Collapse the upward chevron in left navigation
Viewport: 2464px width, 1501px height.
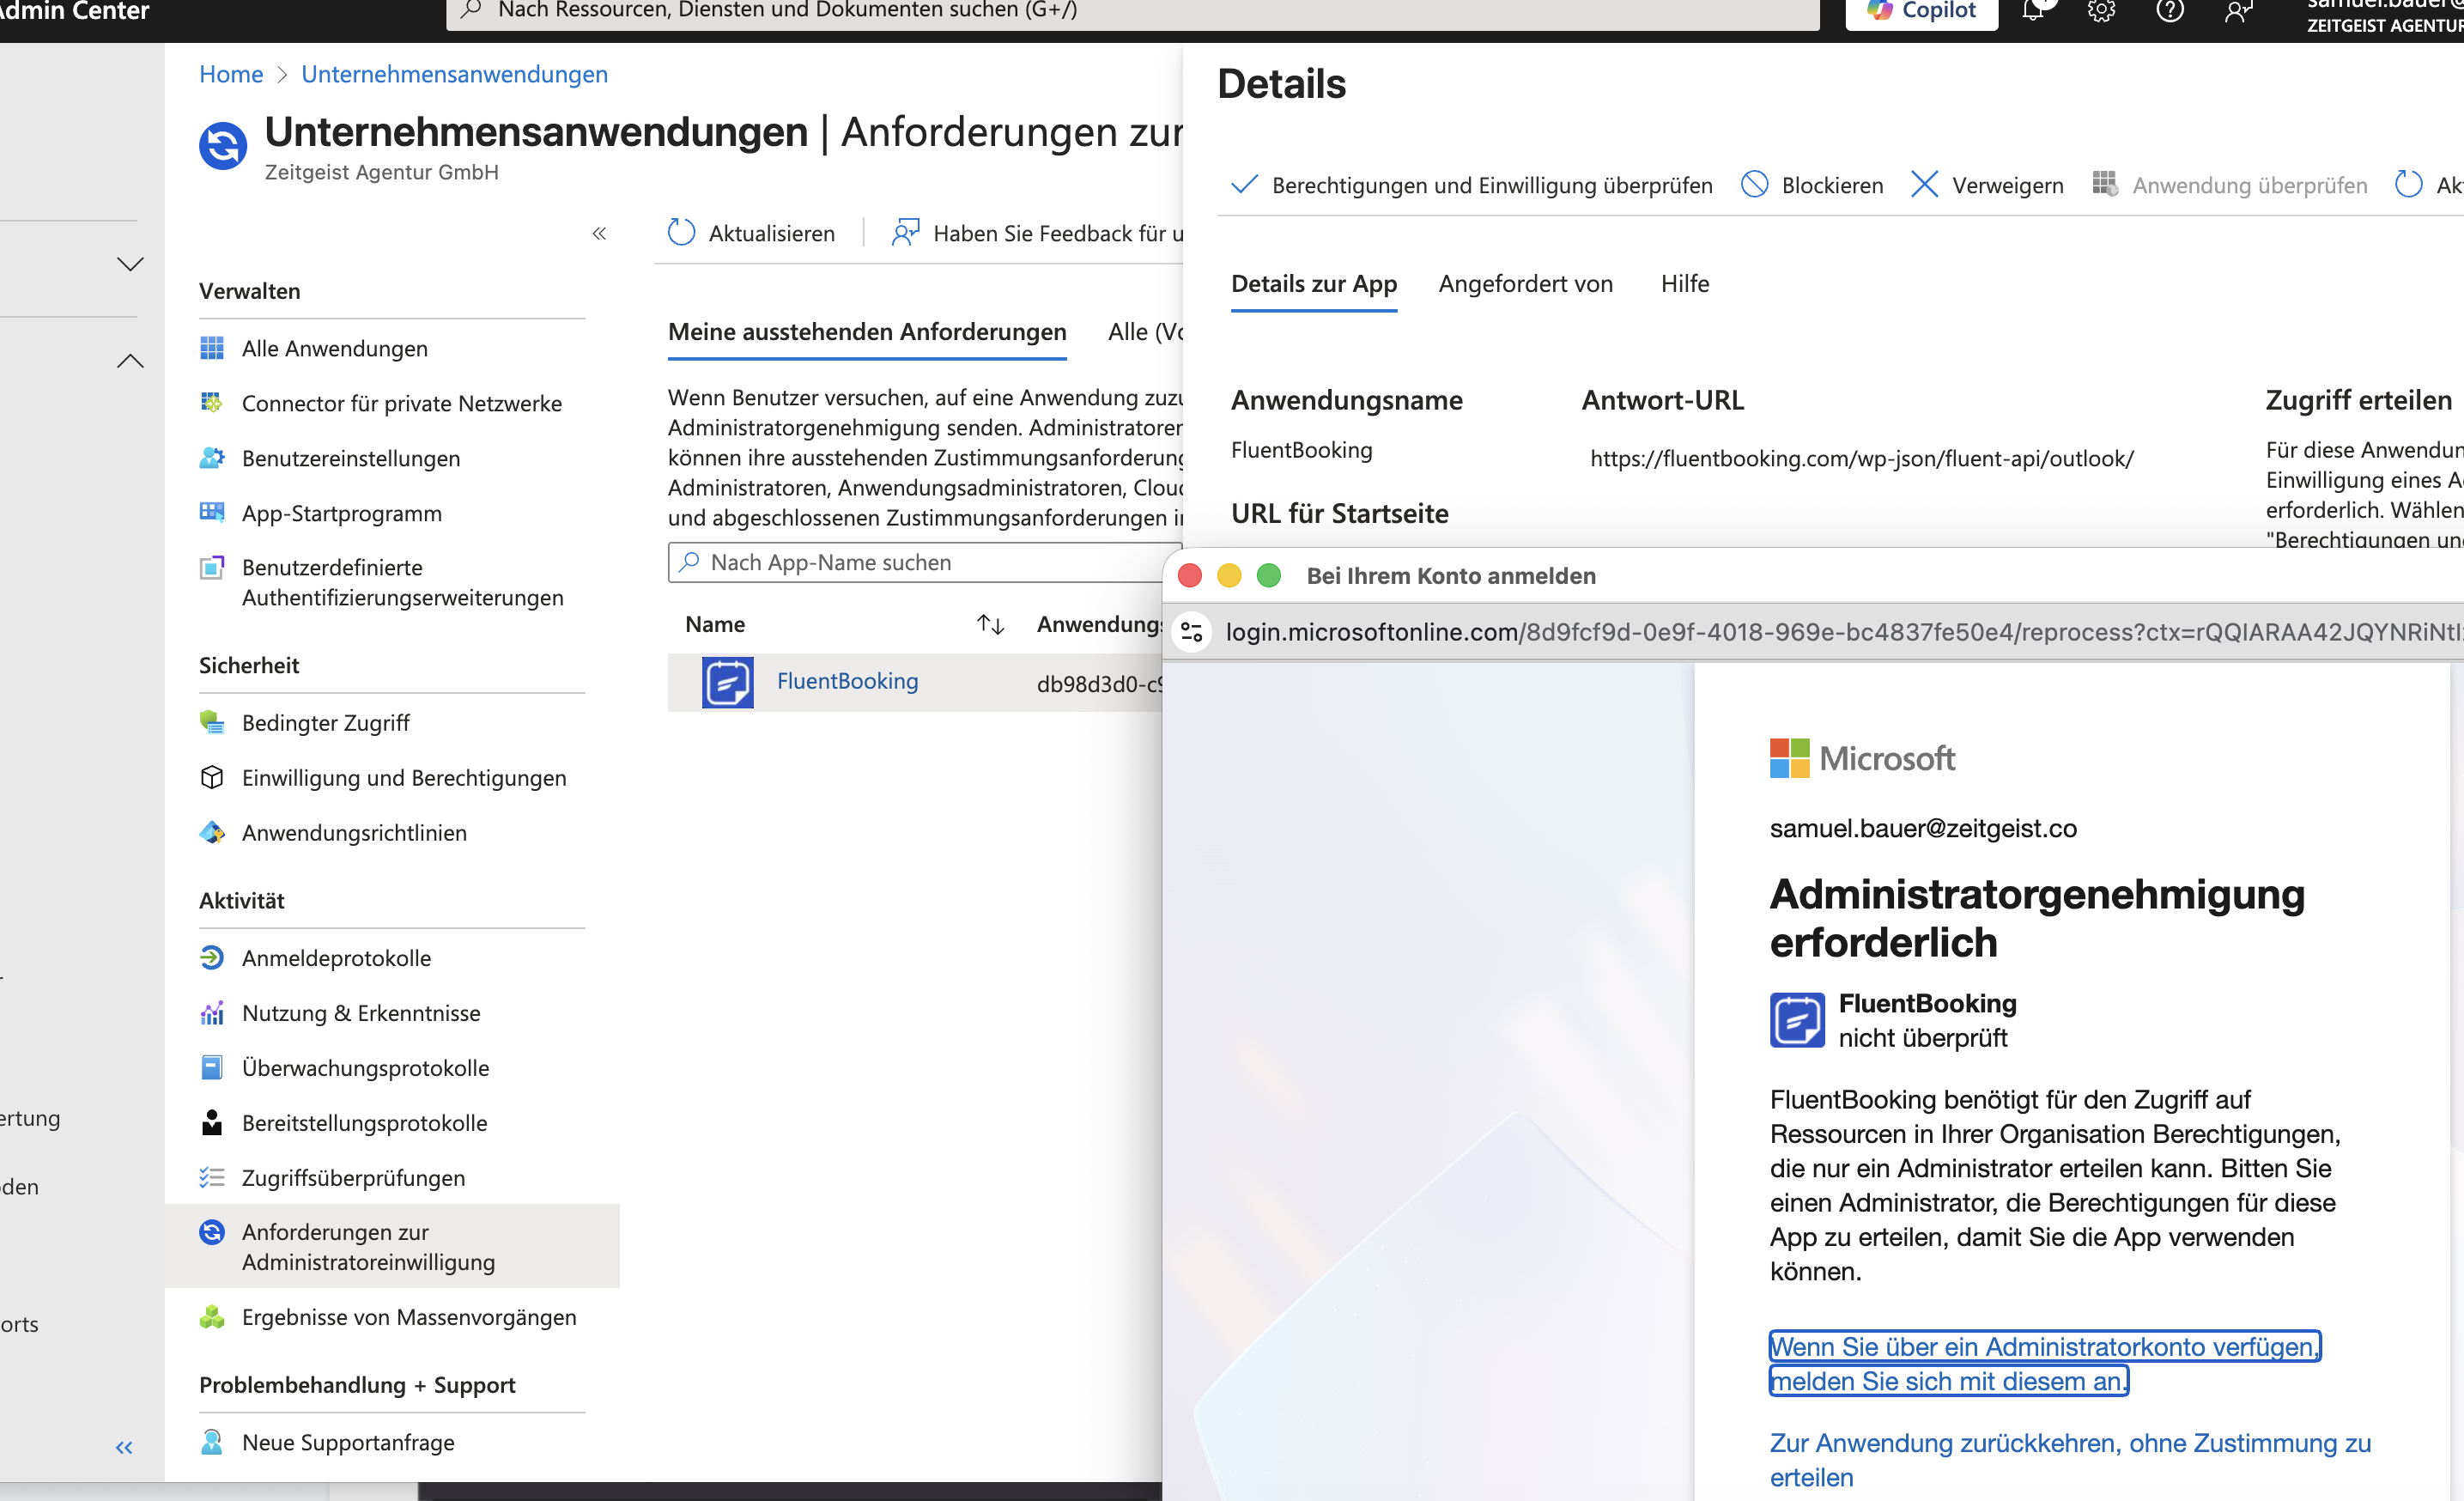click(x=130, y=361)
